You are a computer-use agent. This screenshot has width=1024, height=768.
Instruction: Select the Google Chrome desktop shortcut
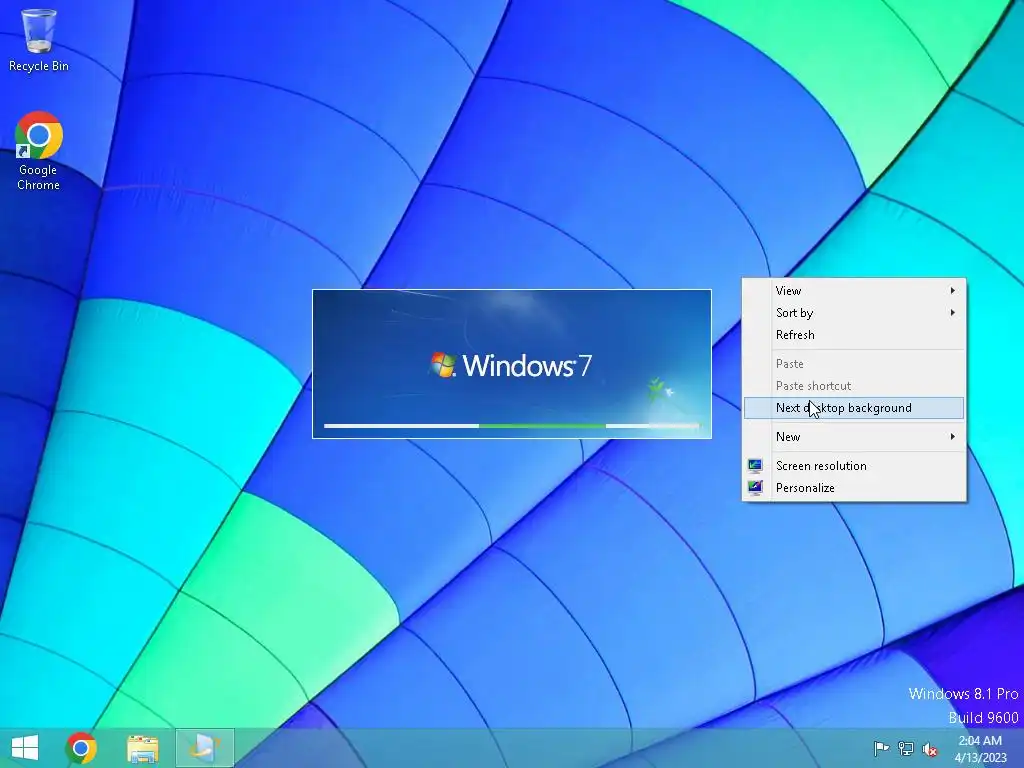click(x=39, y=151)
